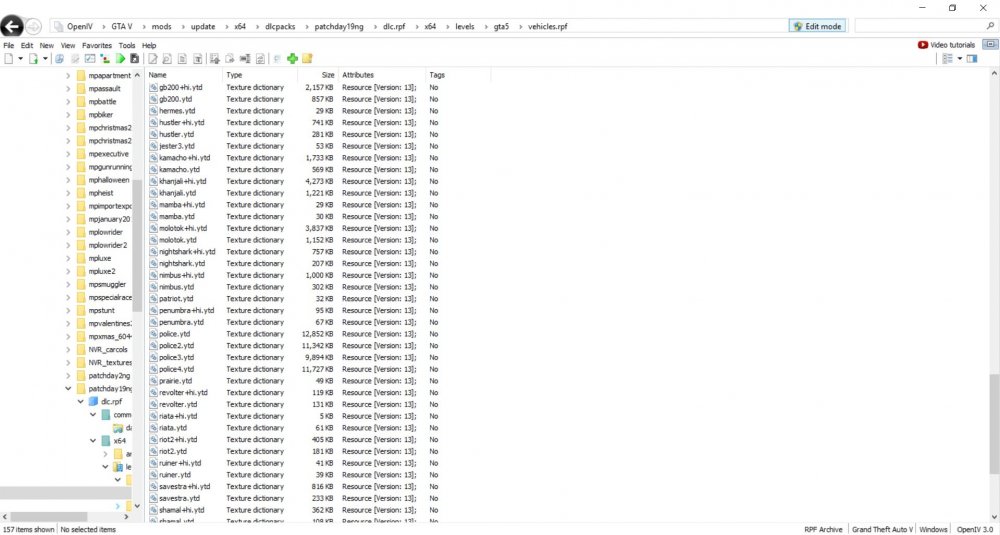Open the File menu
The image size is (1000, 535).
8,45
